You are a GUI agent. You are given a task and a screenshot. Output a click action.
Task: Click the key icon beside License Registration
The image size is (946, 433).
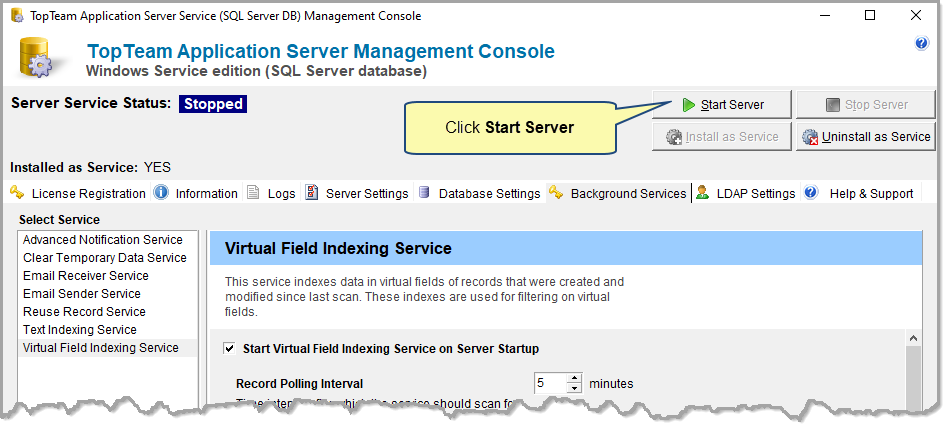coord(17,193)
